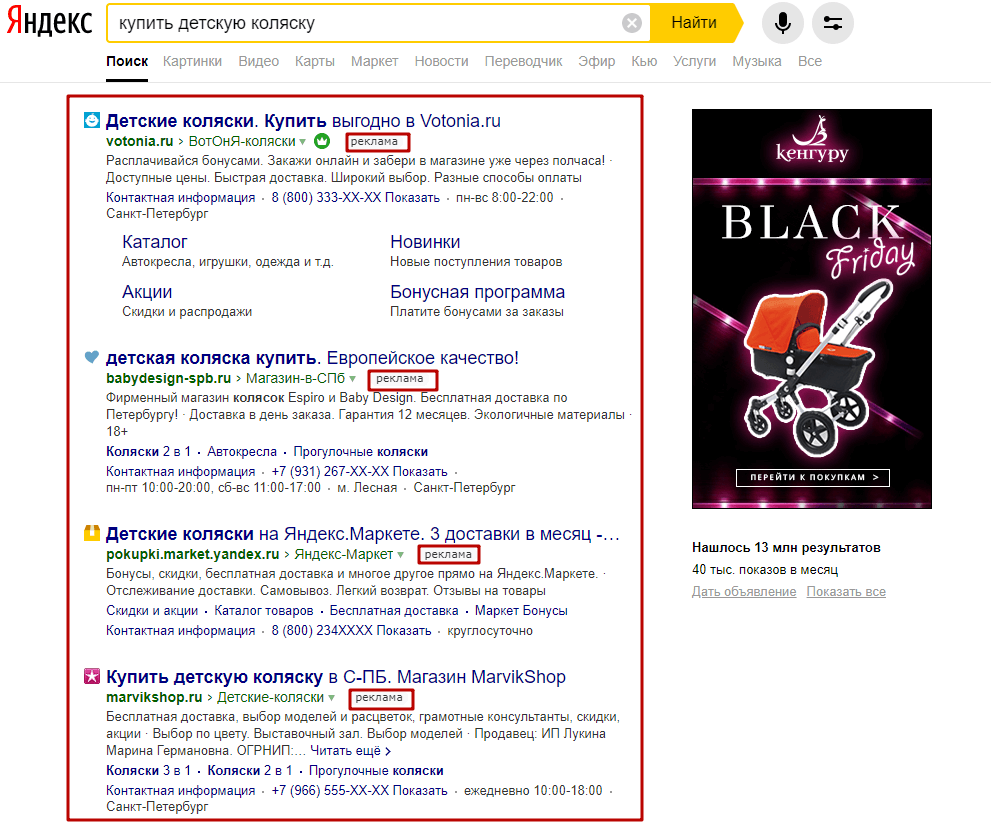Select the Поиск tab
Screen dimensions: 991x825
pyautogui.click(x=127, y=61)
